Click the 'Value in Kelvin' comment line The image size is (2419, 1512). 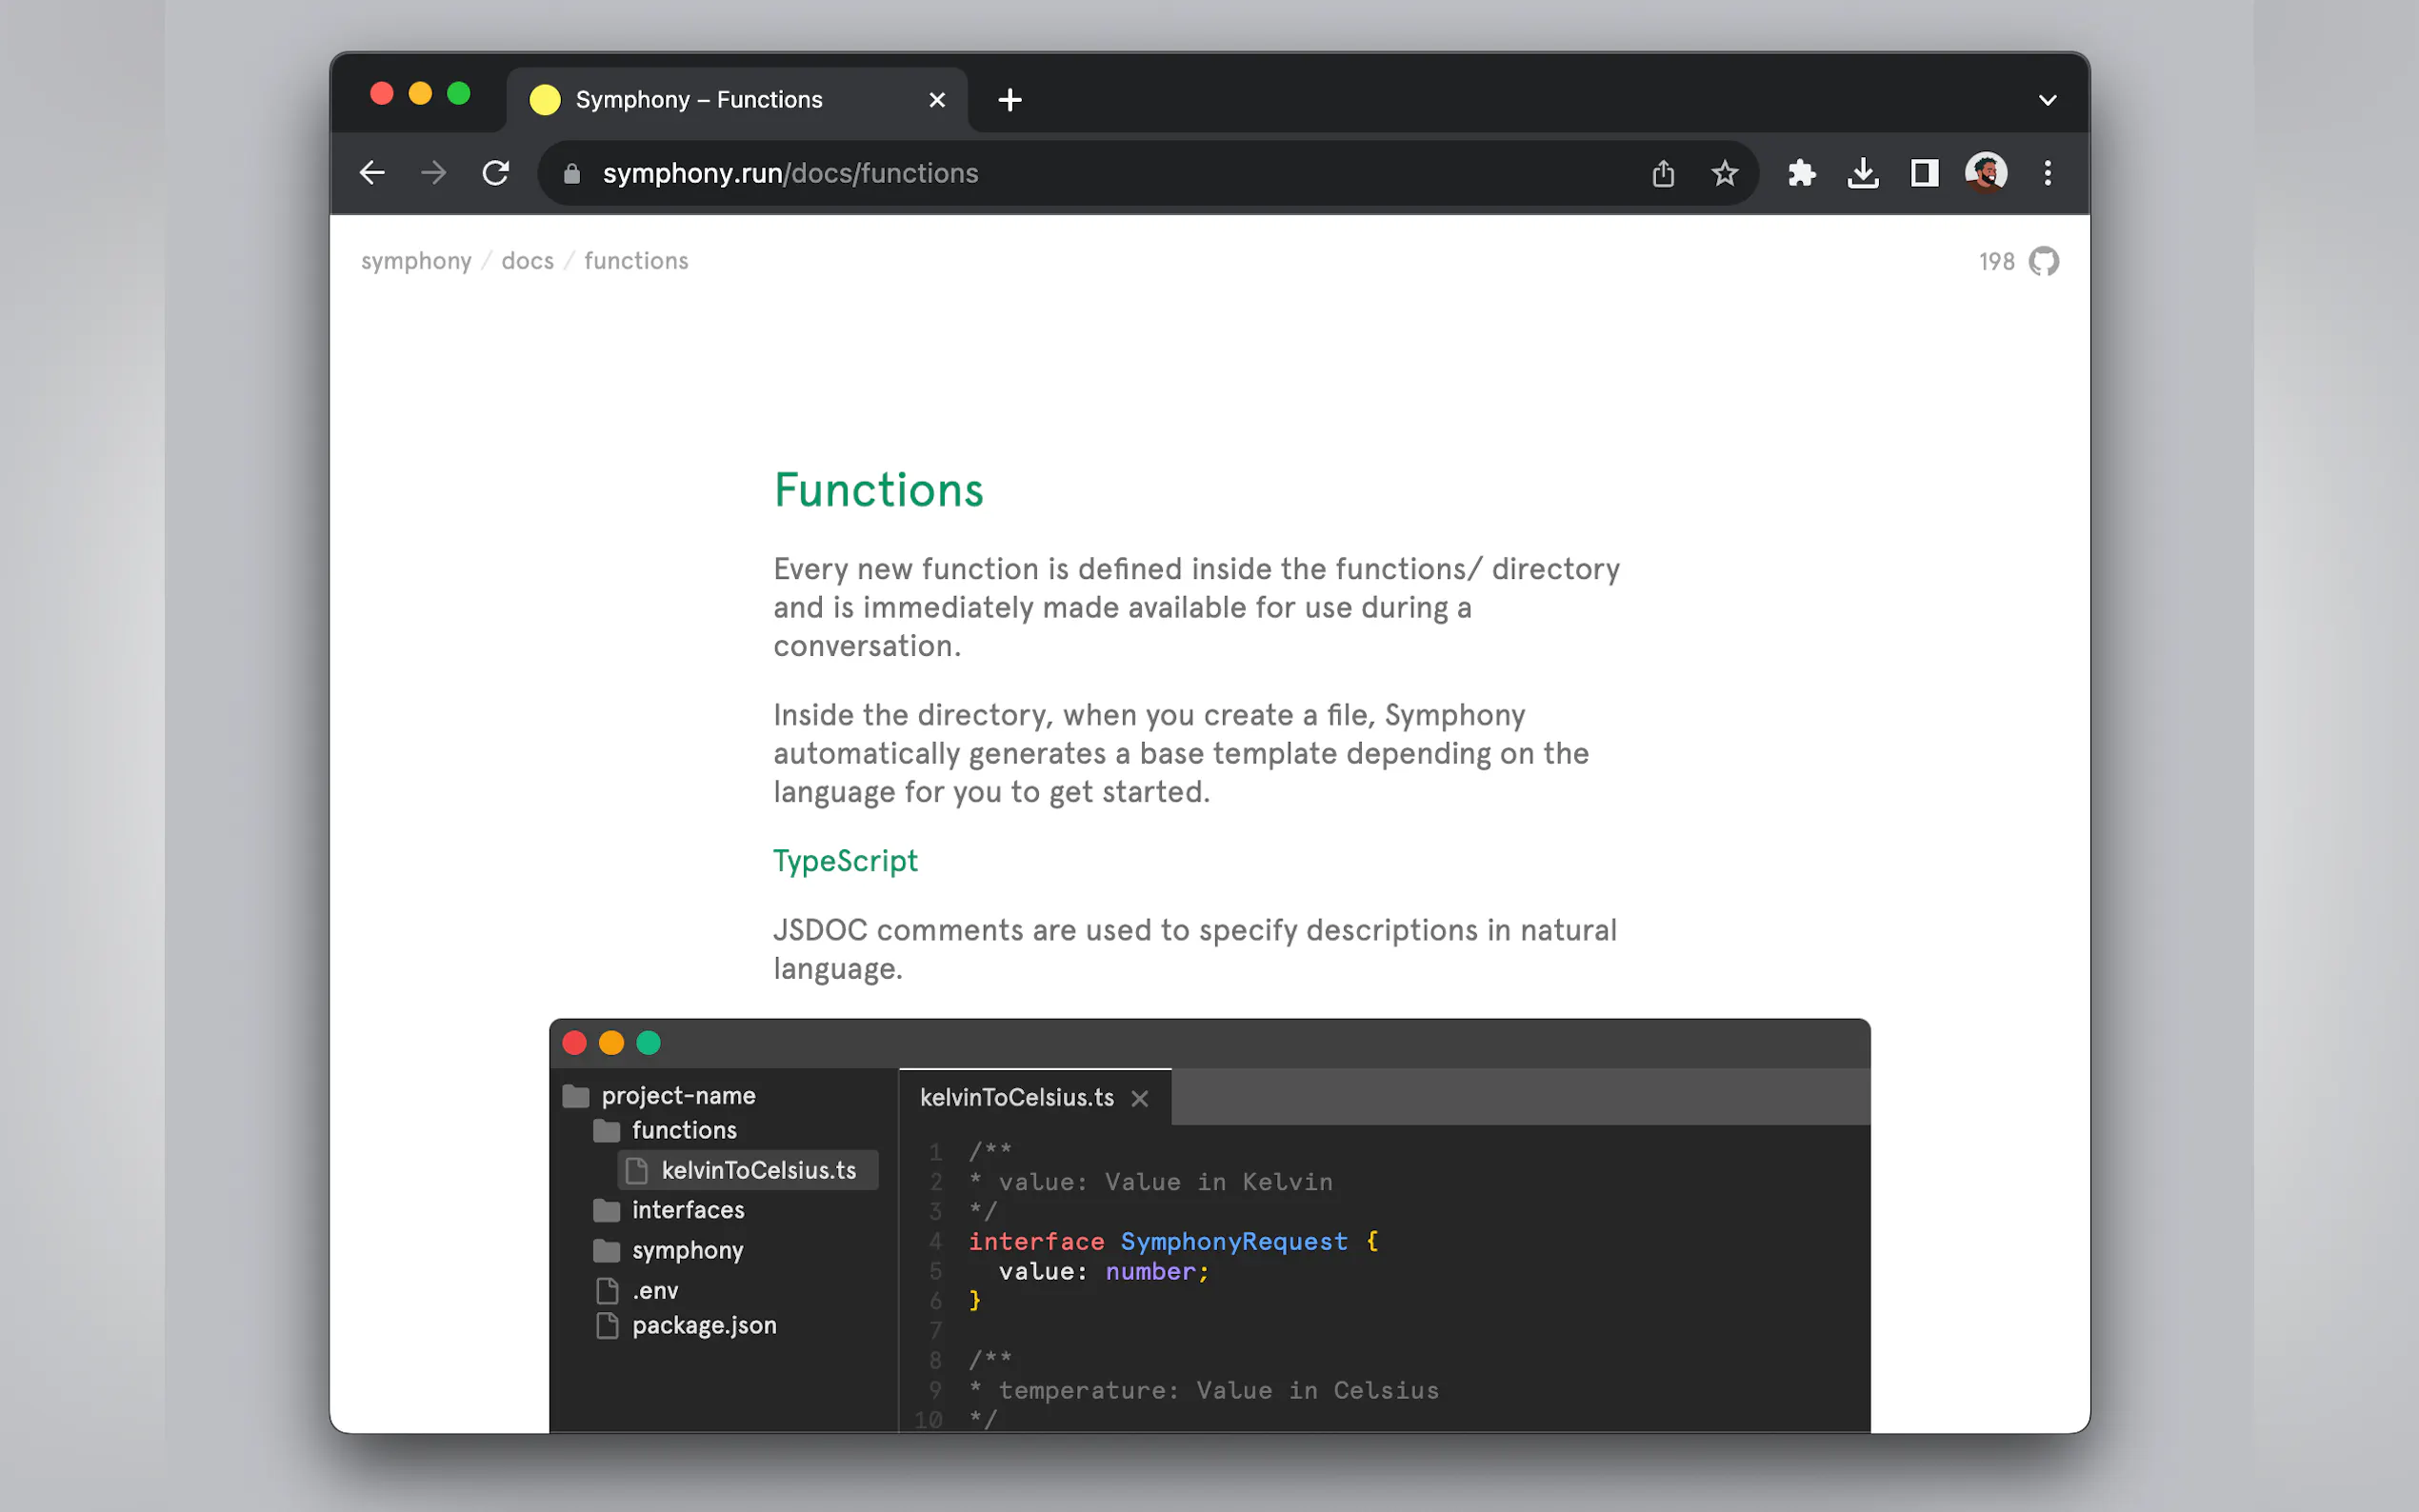1151,1182
